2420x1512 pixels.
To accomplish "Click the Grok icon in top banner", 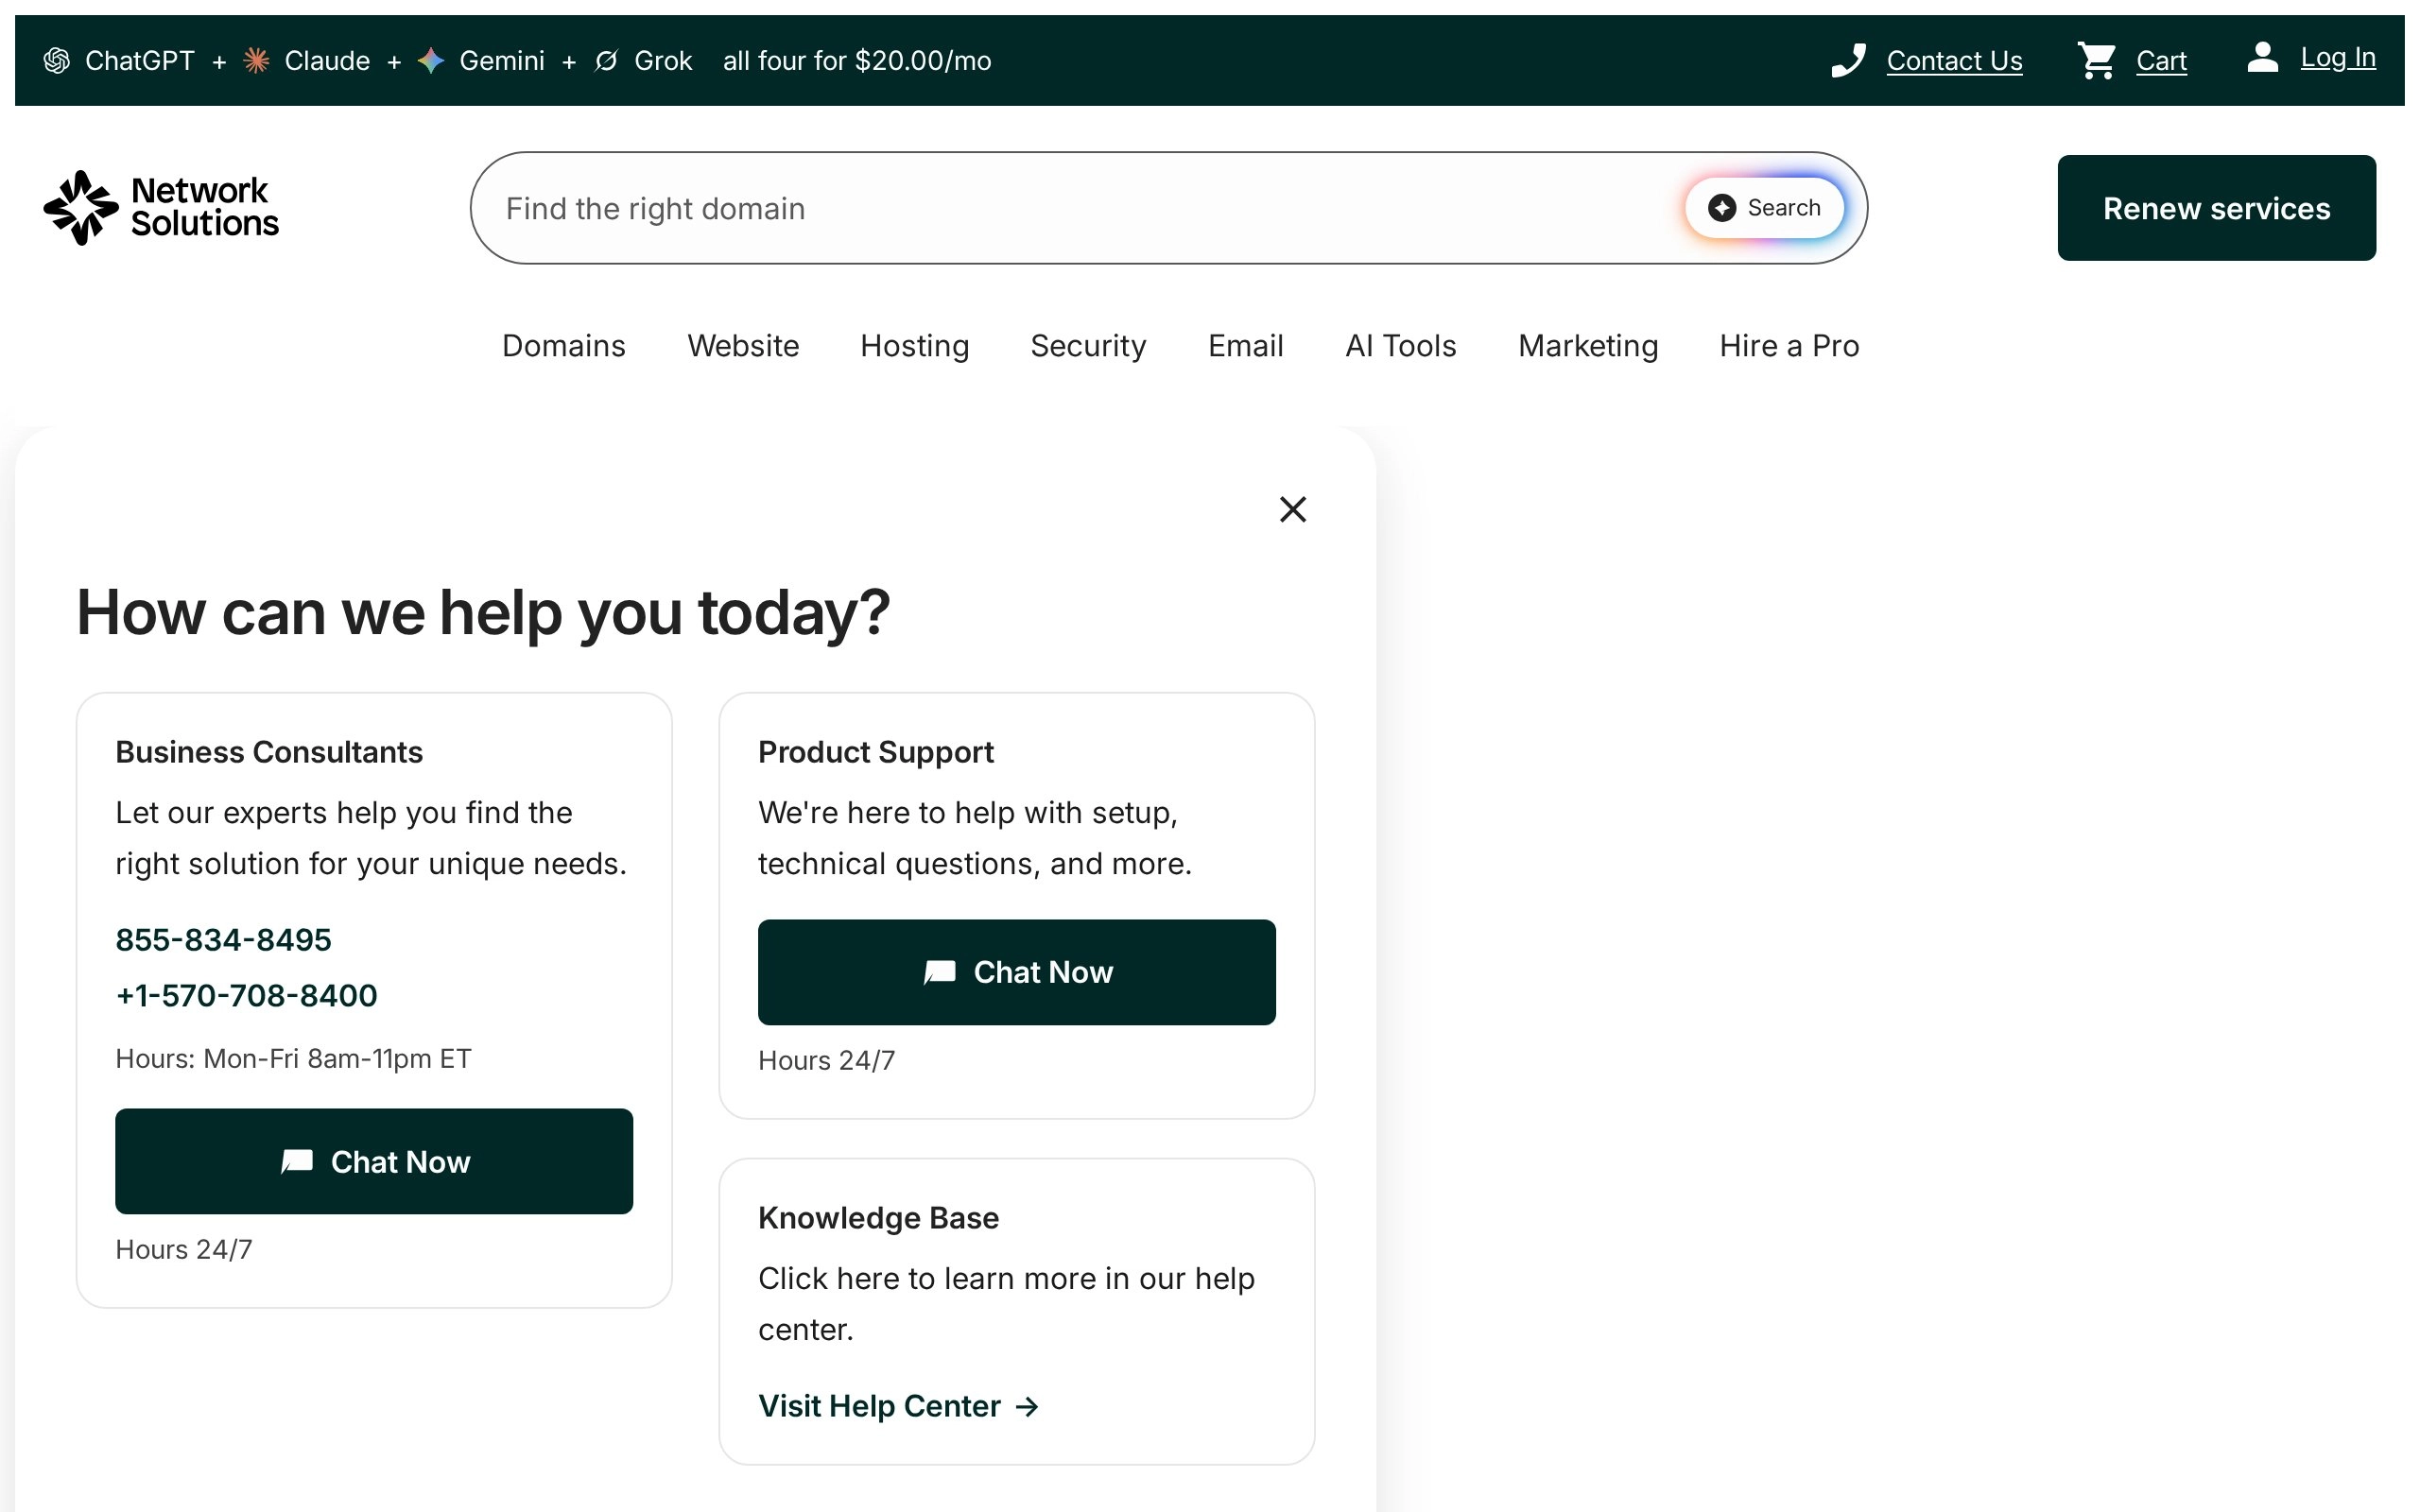I will [606, 61].
